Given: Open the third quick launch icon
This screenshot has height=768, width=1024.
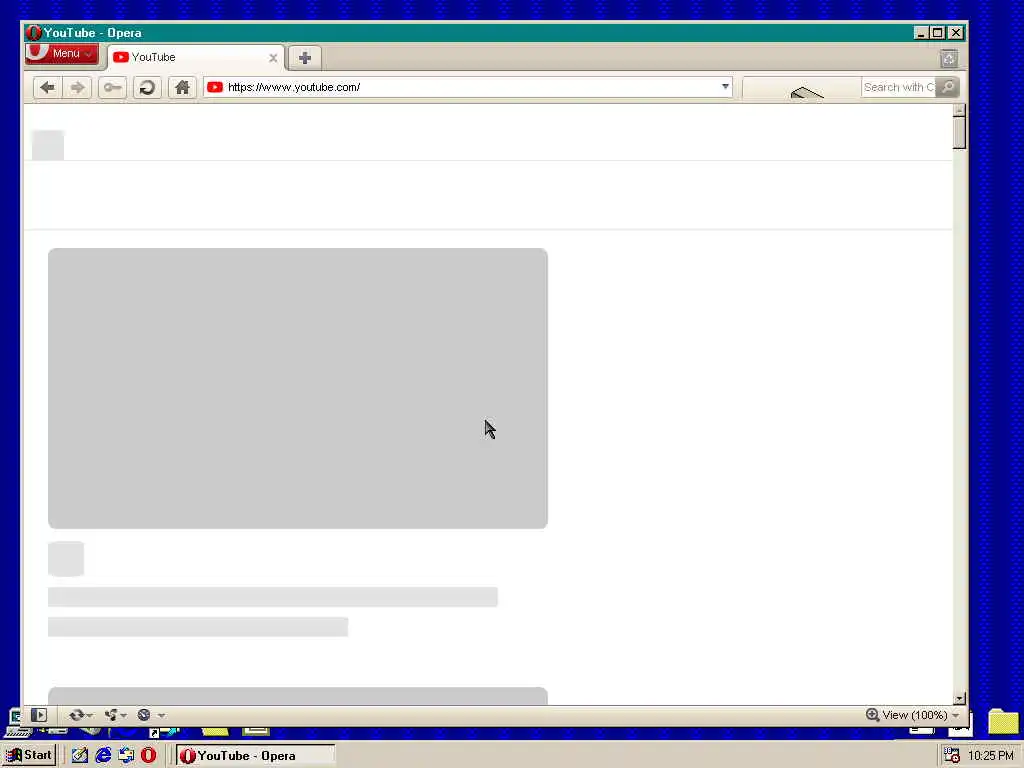Looking at the screenshot, I should click(x=126, y=756).
